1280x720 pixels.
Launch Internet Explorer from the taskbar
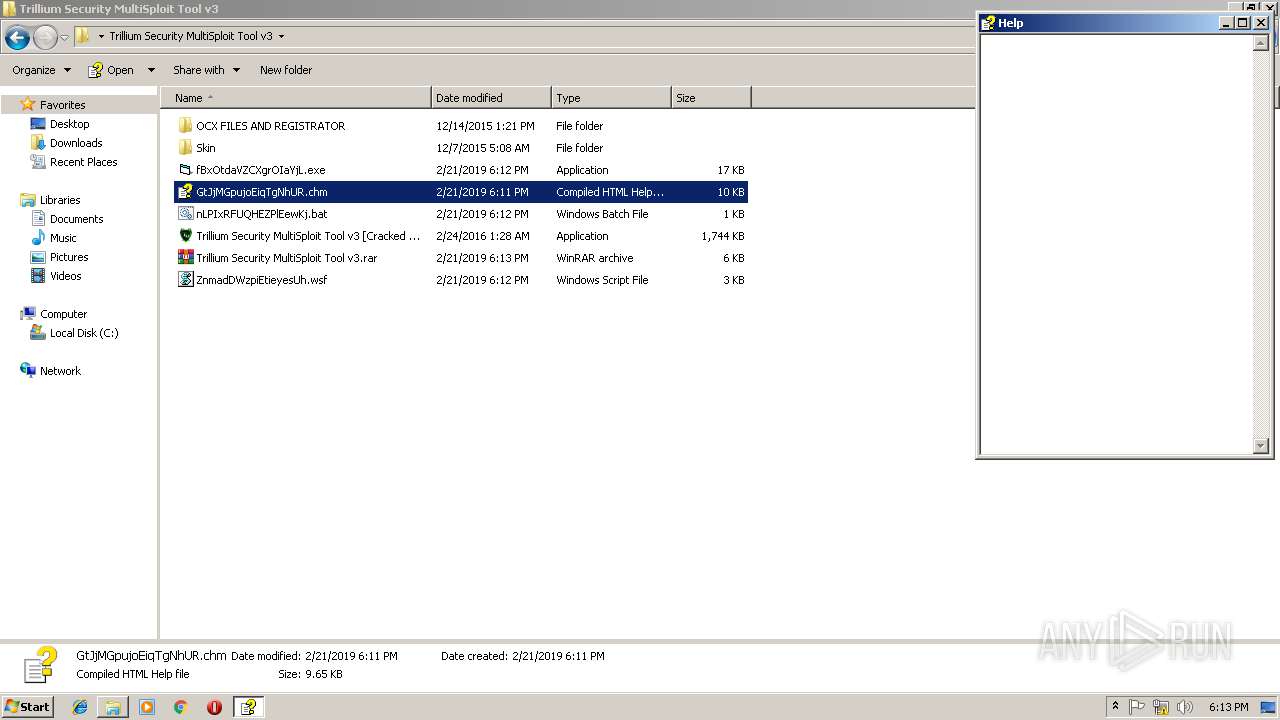tap(80, 707)
